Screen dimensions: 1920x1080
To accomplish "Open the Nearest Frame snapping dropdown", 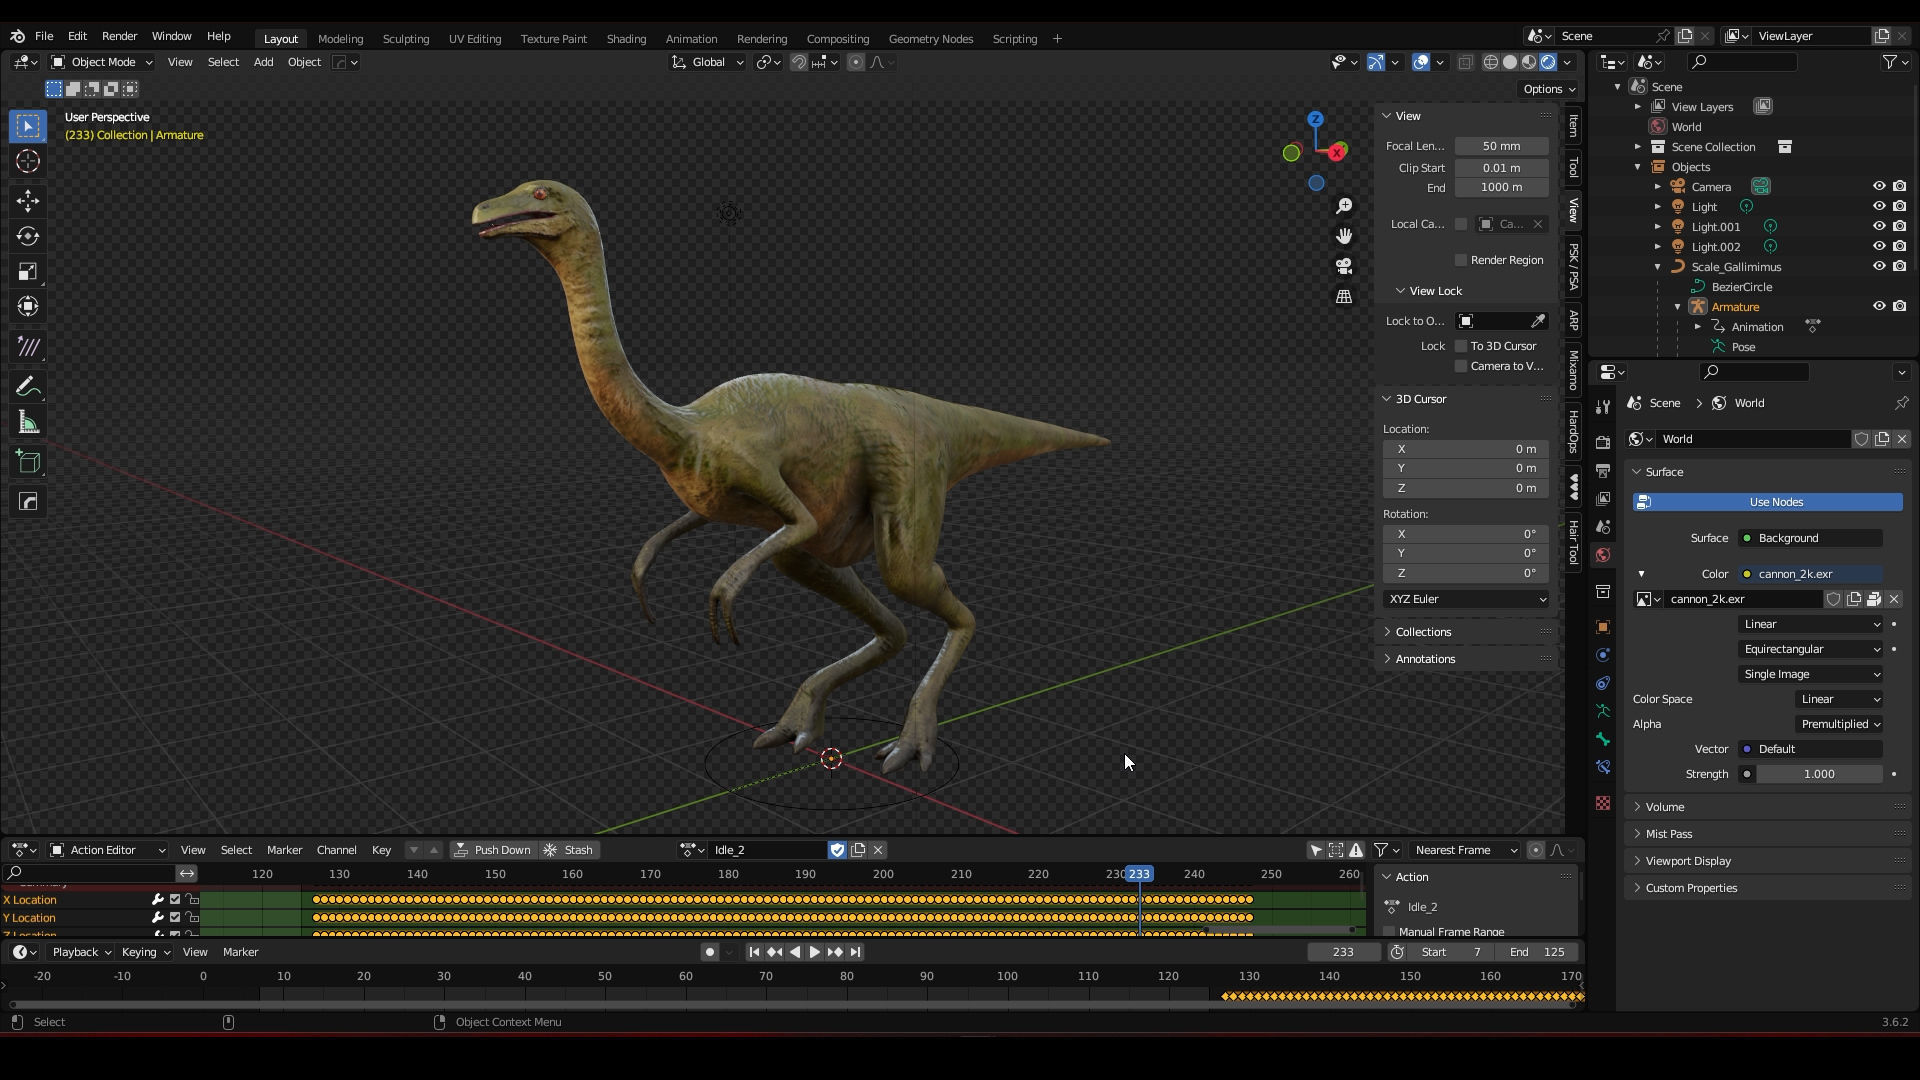I will coord(1466,850).
